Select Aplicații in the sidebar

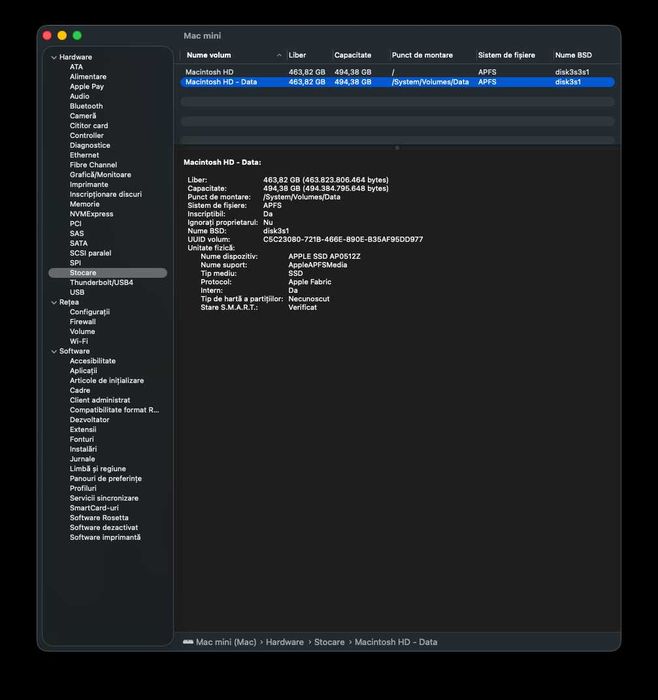point(83,371)
